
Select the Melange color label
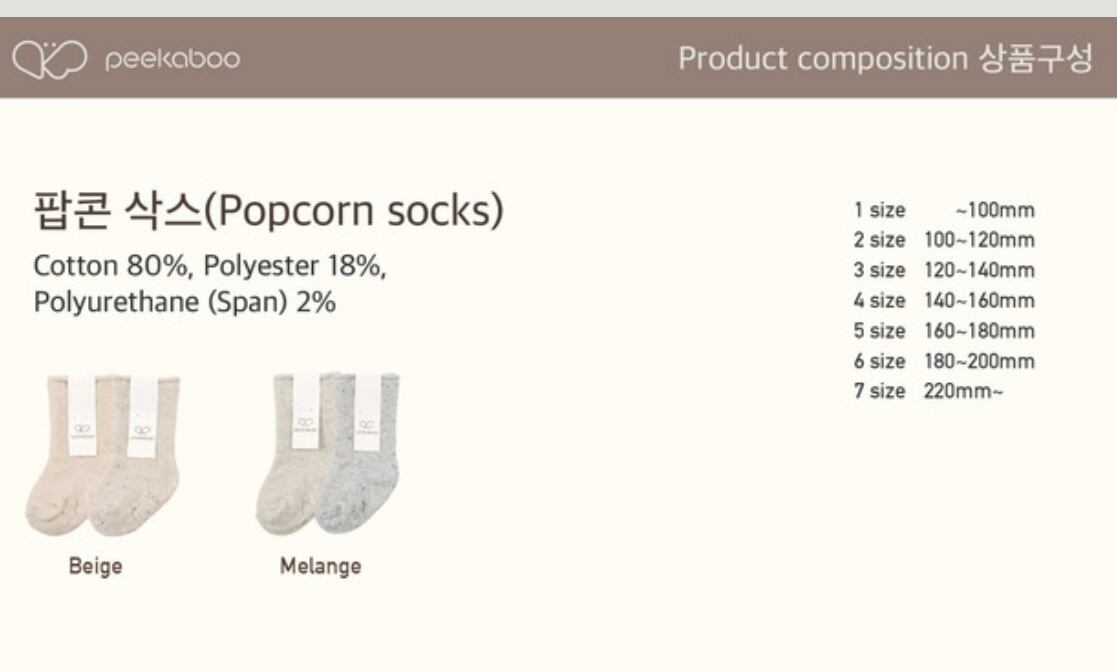320,566
